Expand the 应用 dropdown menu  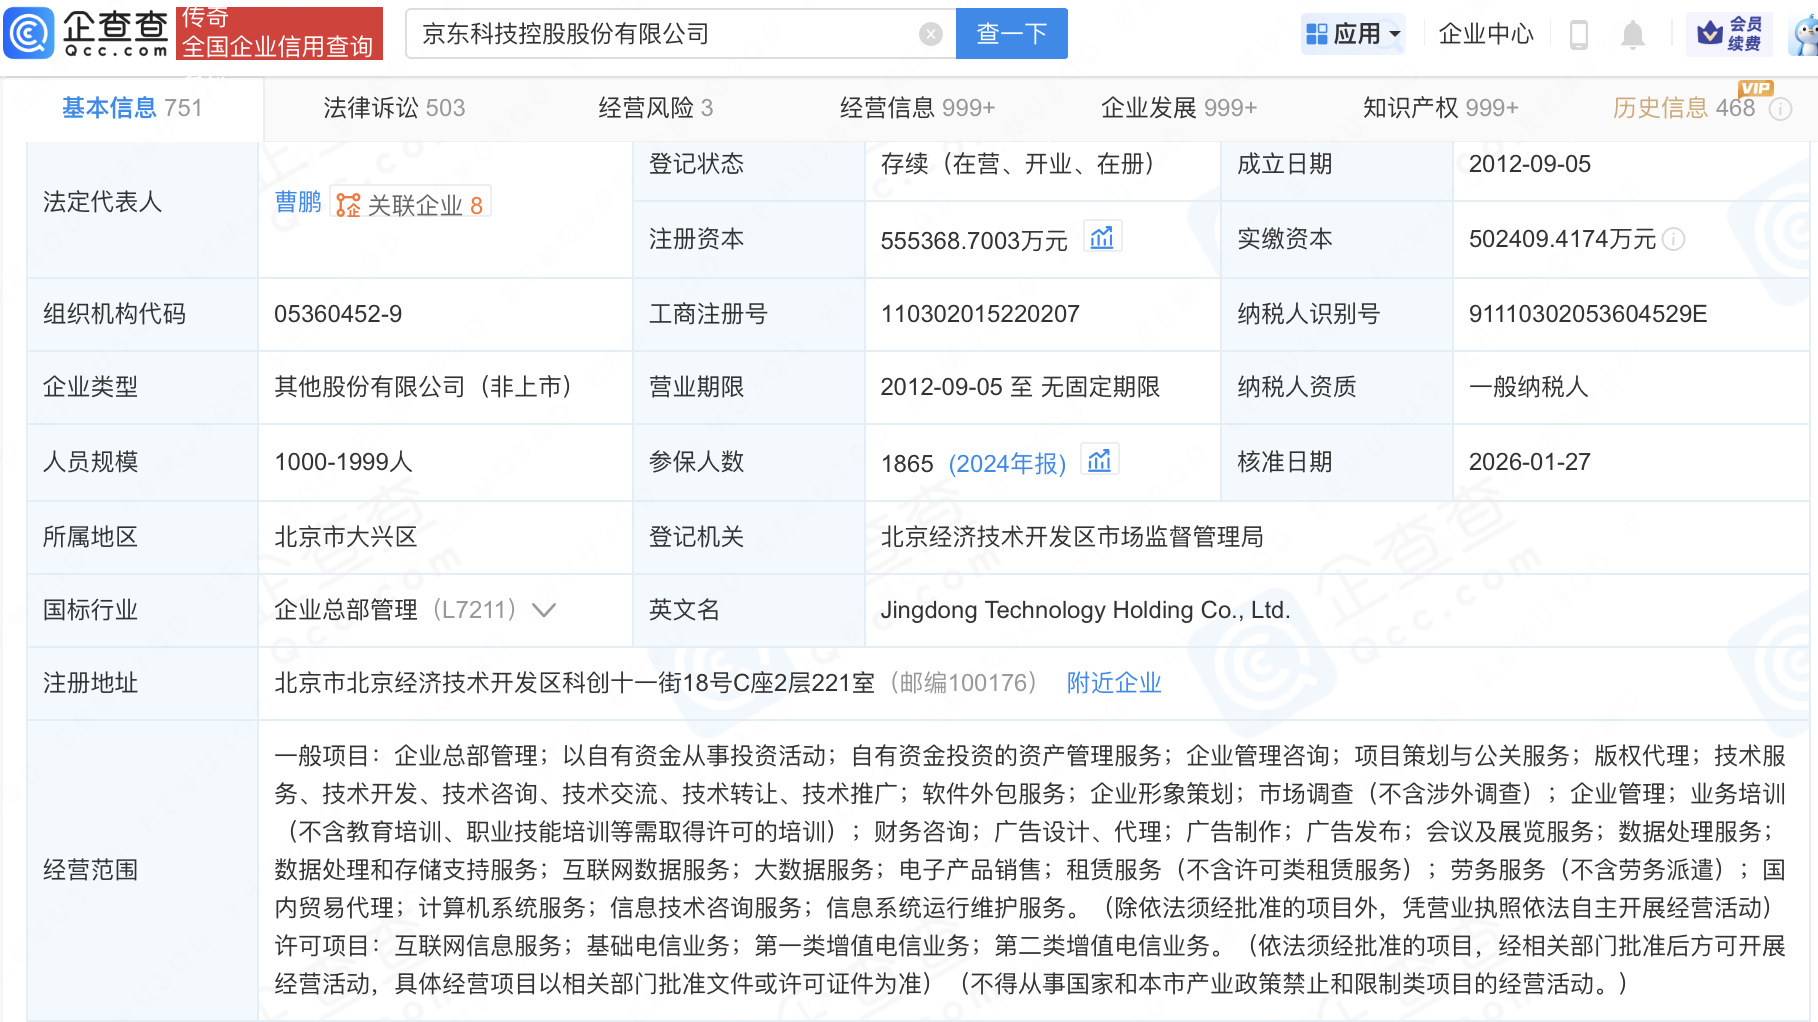[x=1355, y=34]
